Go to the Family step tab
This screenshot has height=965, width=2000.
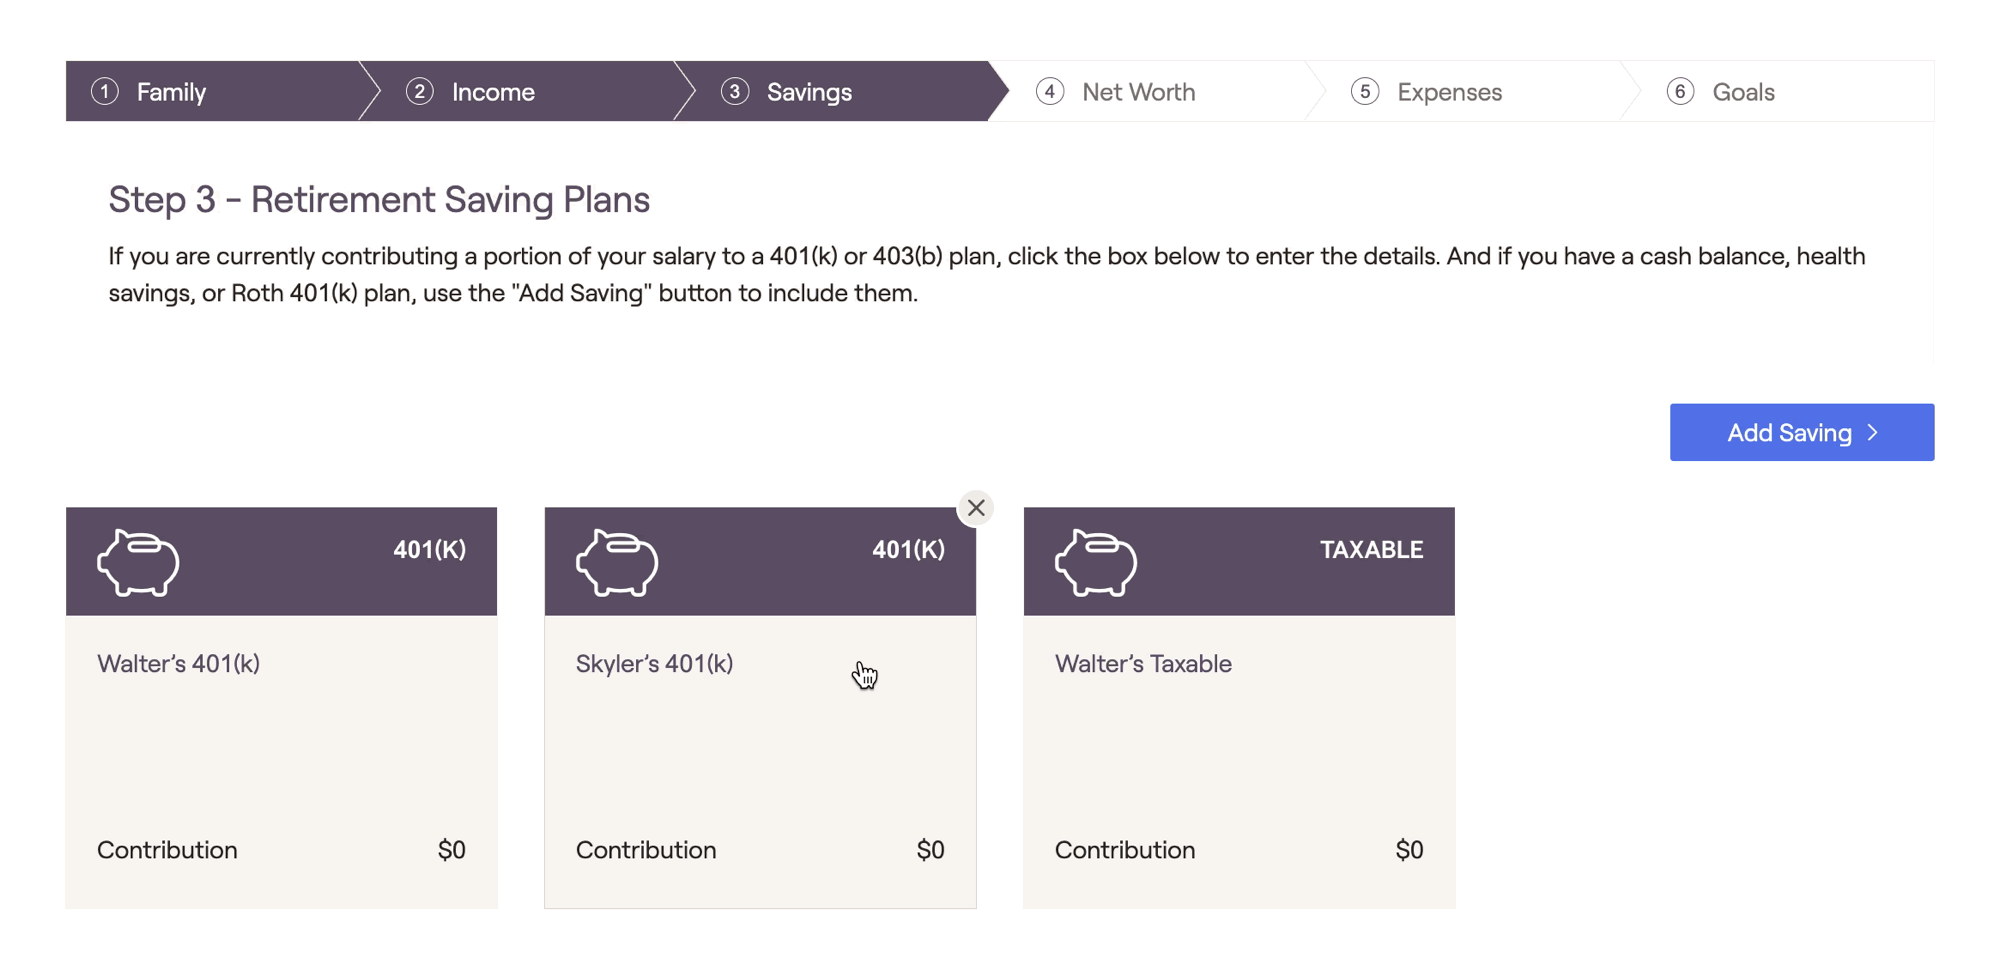[171, 92]
